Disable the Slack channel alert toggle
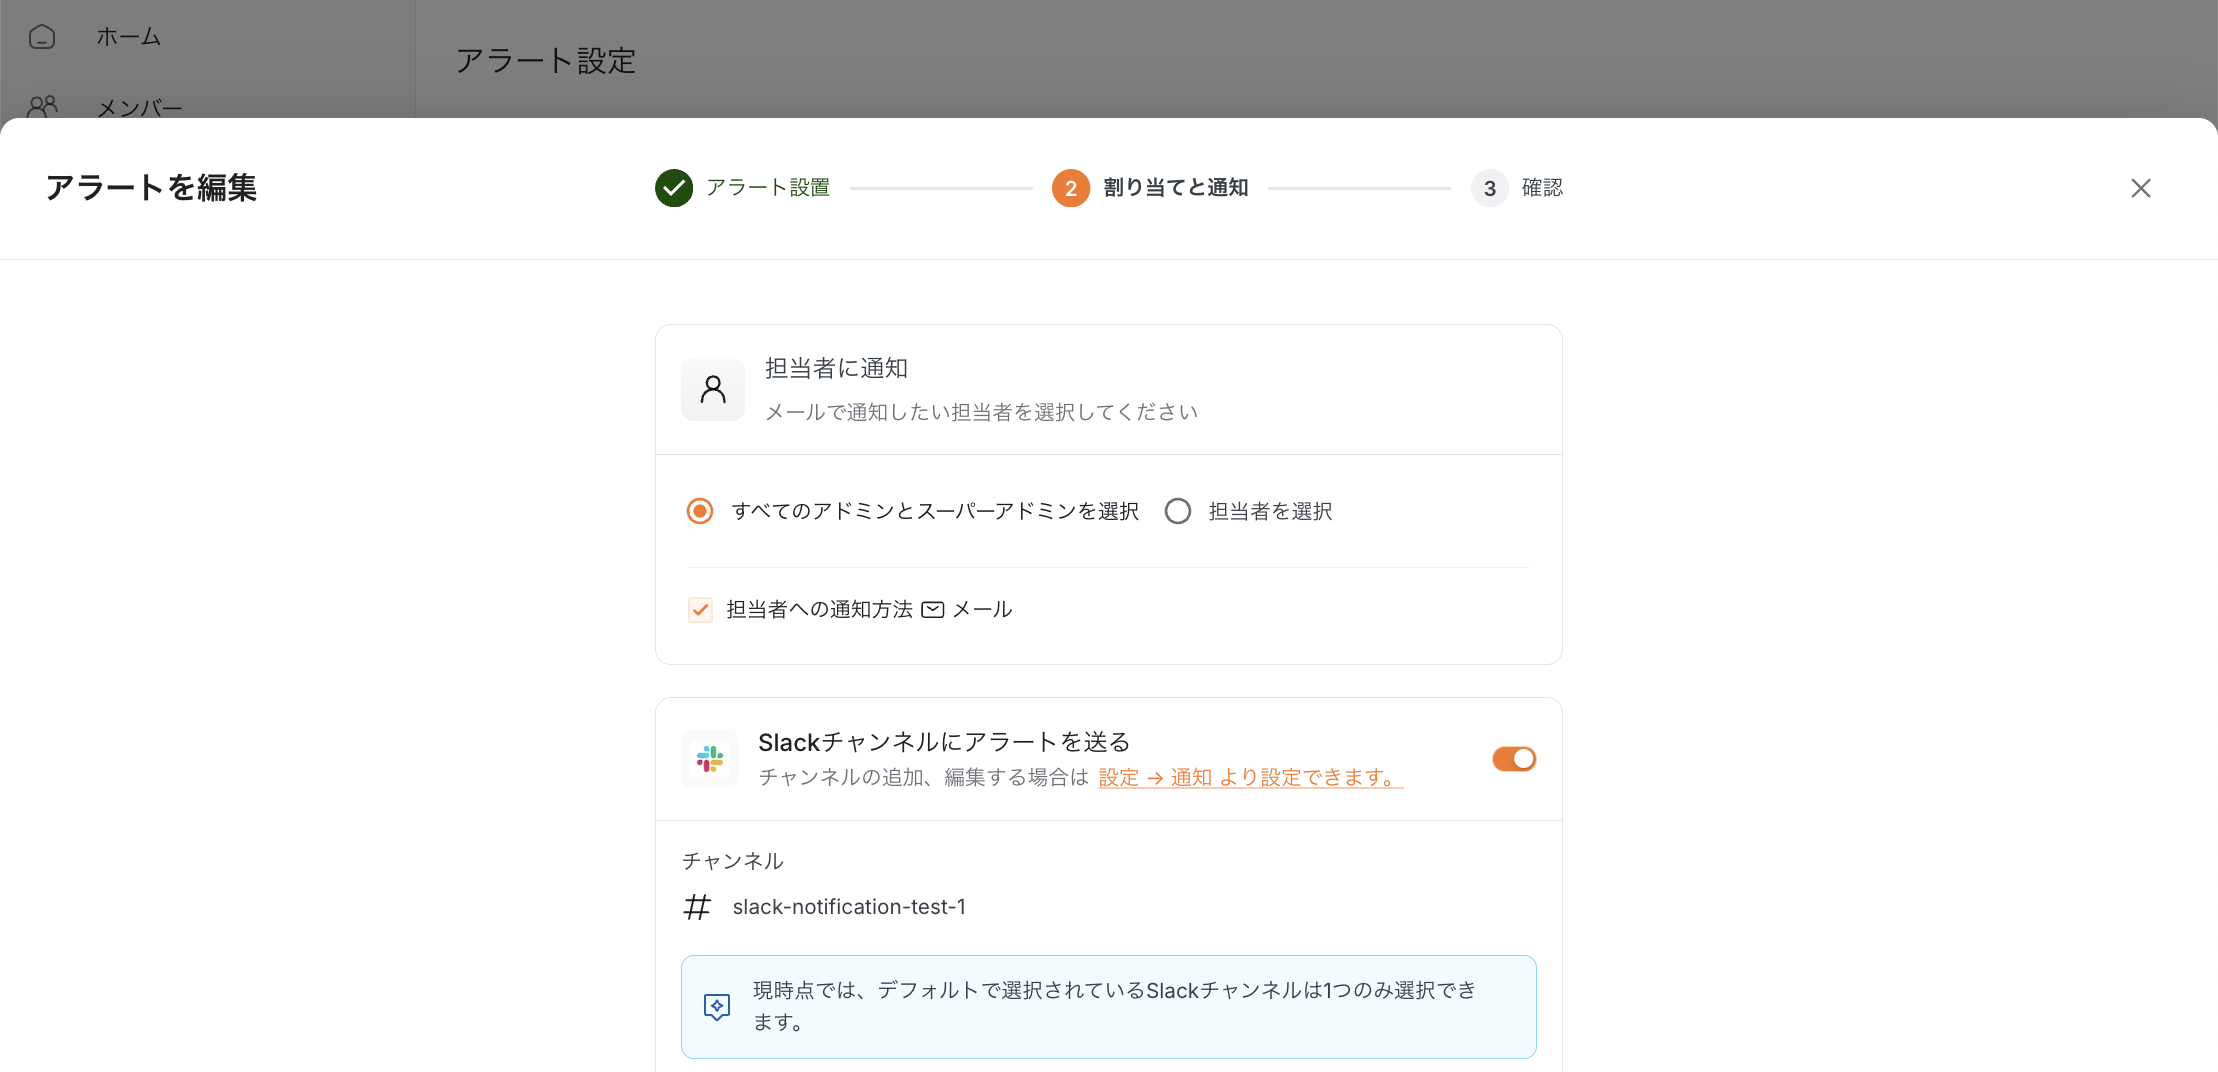This screenshot has height=1072, width=2218. pyautogui.click(x=1513, y=759)
